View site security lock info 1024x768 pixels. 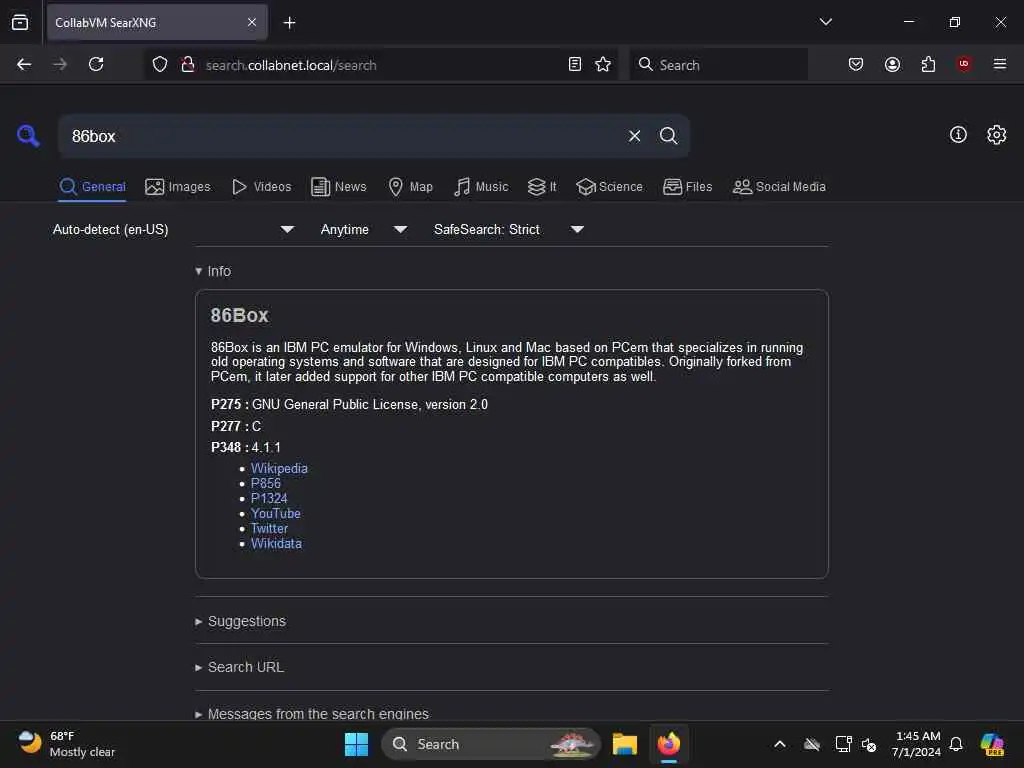(187, 64)
